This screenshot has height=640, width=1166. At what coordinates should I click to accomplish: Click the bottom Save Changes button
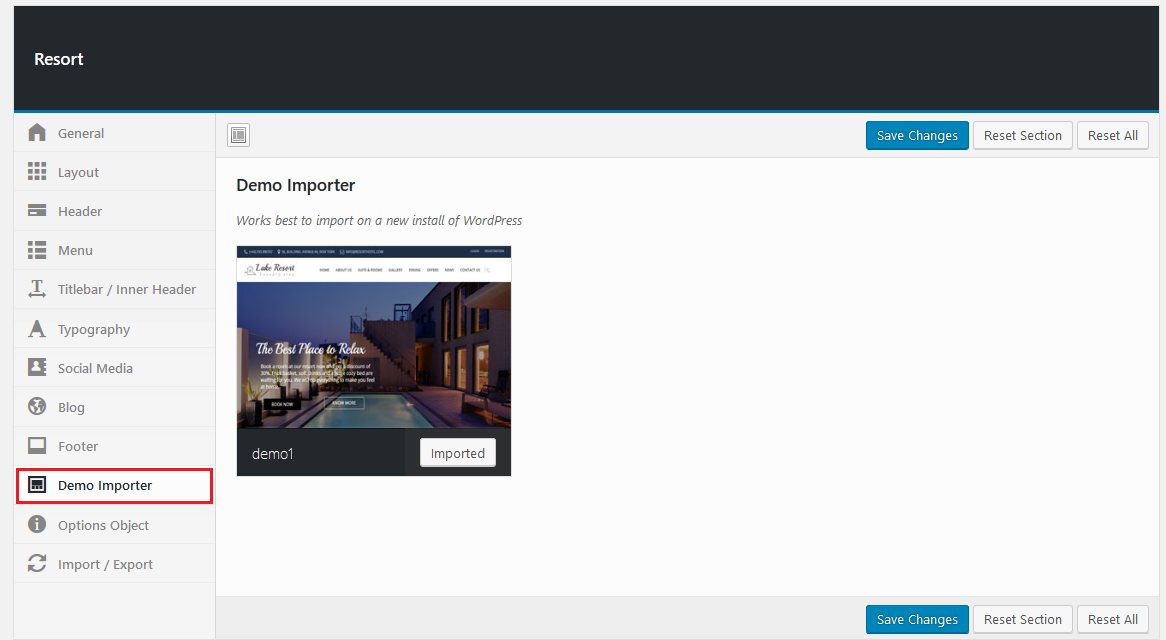click(917, 619)
